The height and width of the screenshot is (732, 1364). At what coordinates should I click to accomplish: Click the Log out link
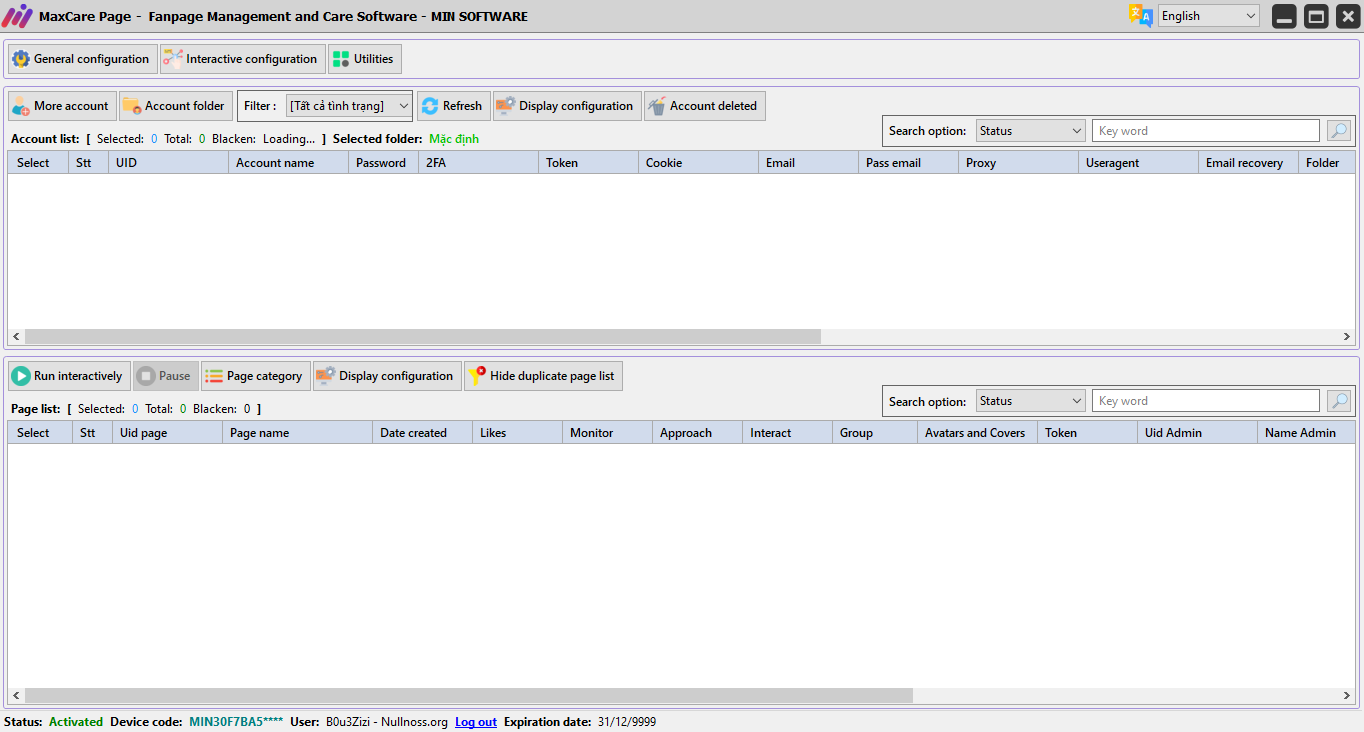476,722
